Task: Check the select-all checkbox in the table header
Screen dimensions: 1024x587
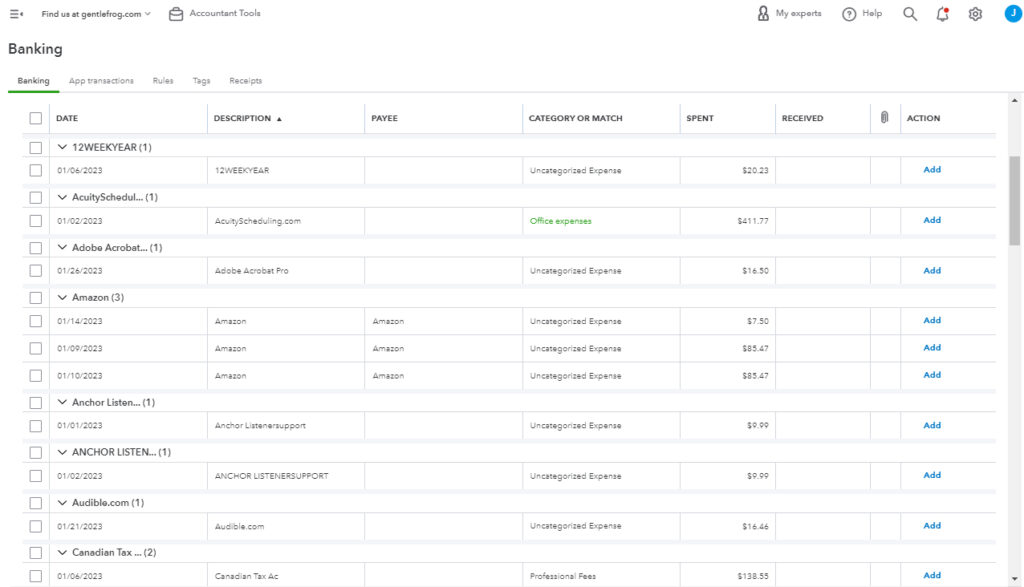Action: 36,118
